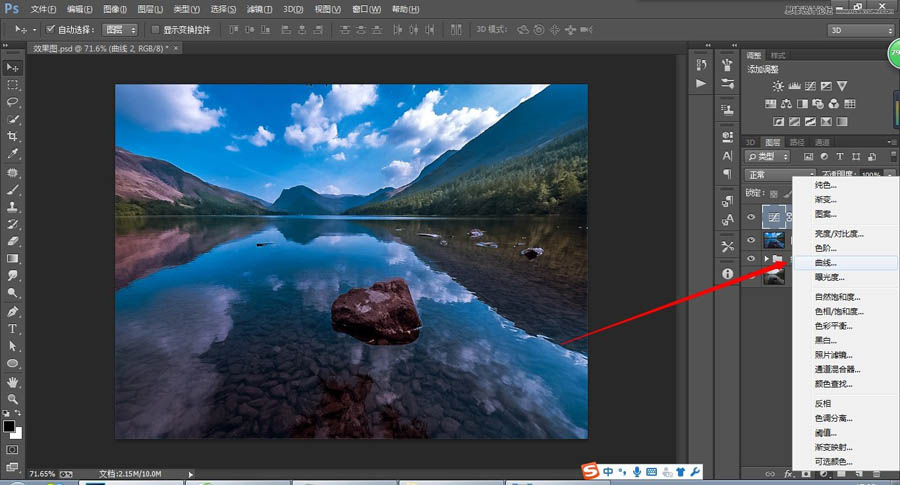This screenshot has height=485, width=900.
Task: Select the Ellipse shape tool
Action: click(12, 363)
